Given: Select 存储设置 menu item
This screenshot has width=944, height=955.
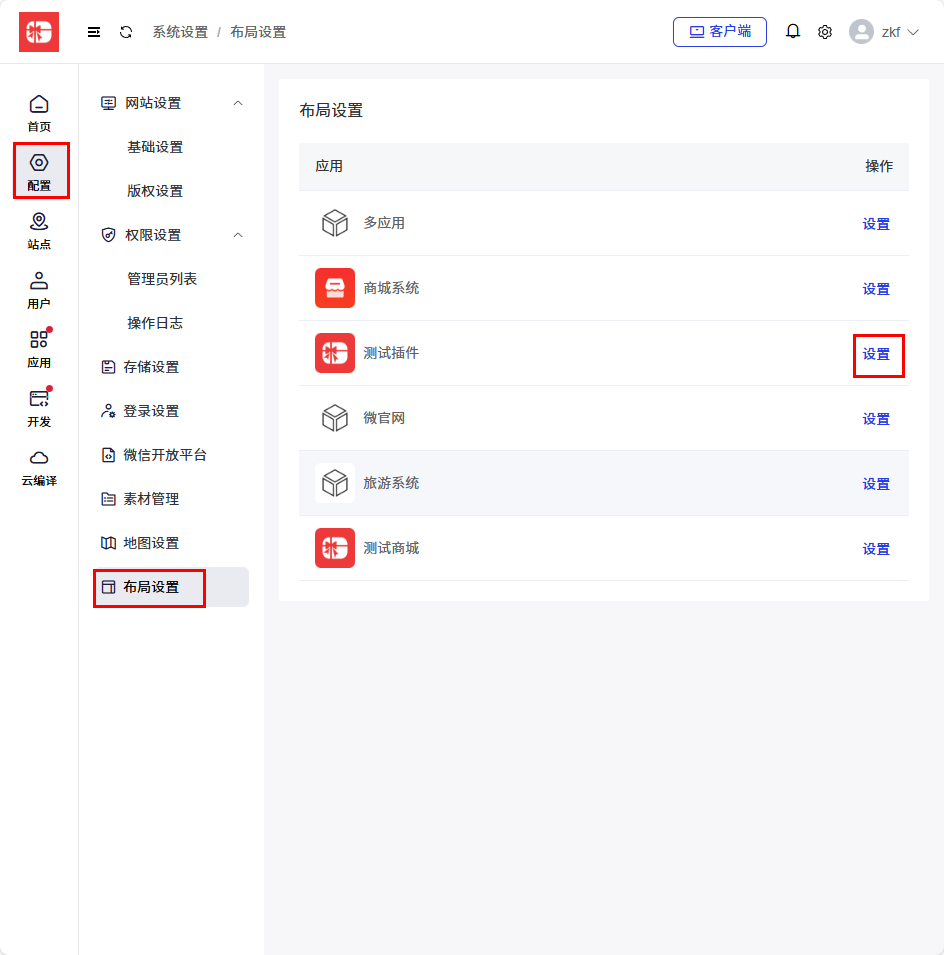Looking at the screenshot, I should (151, 367).
